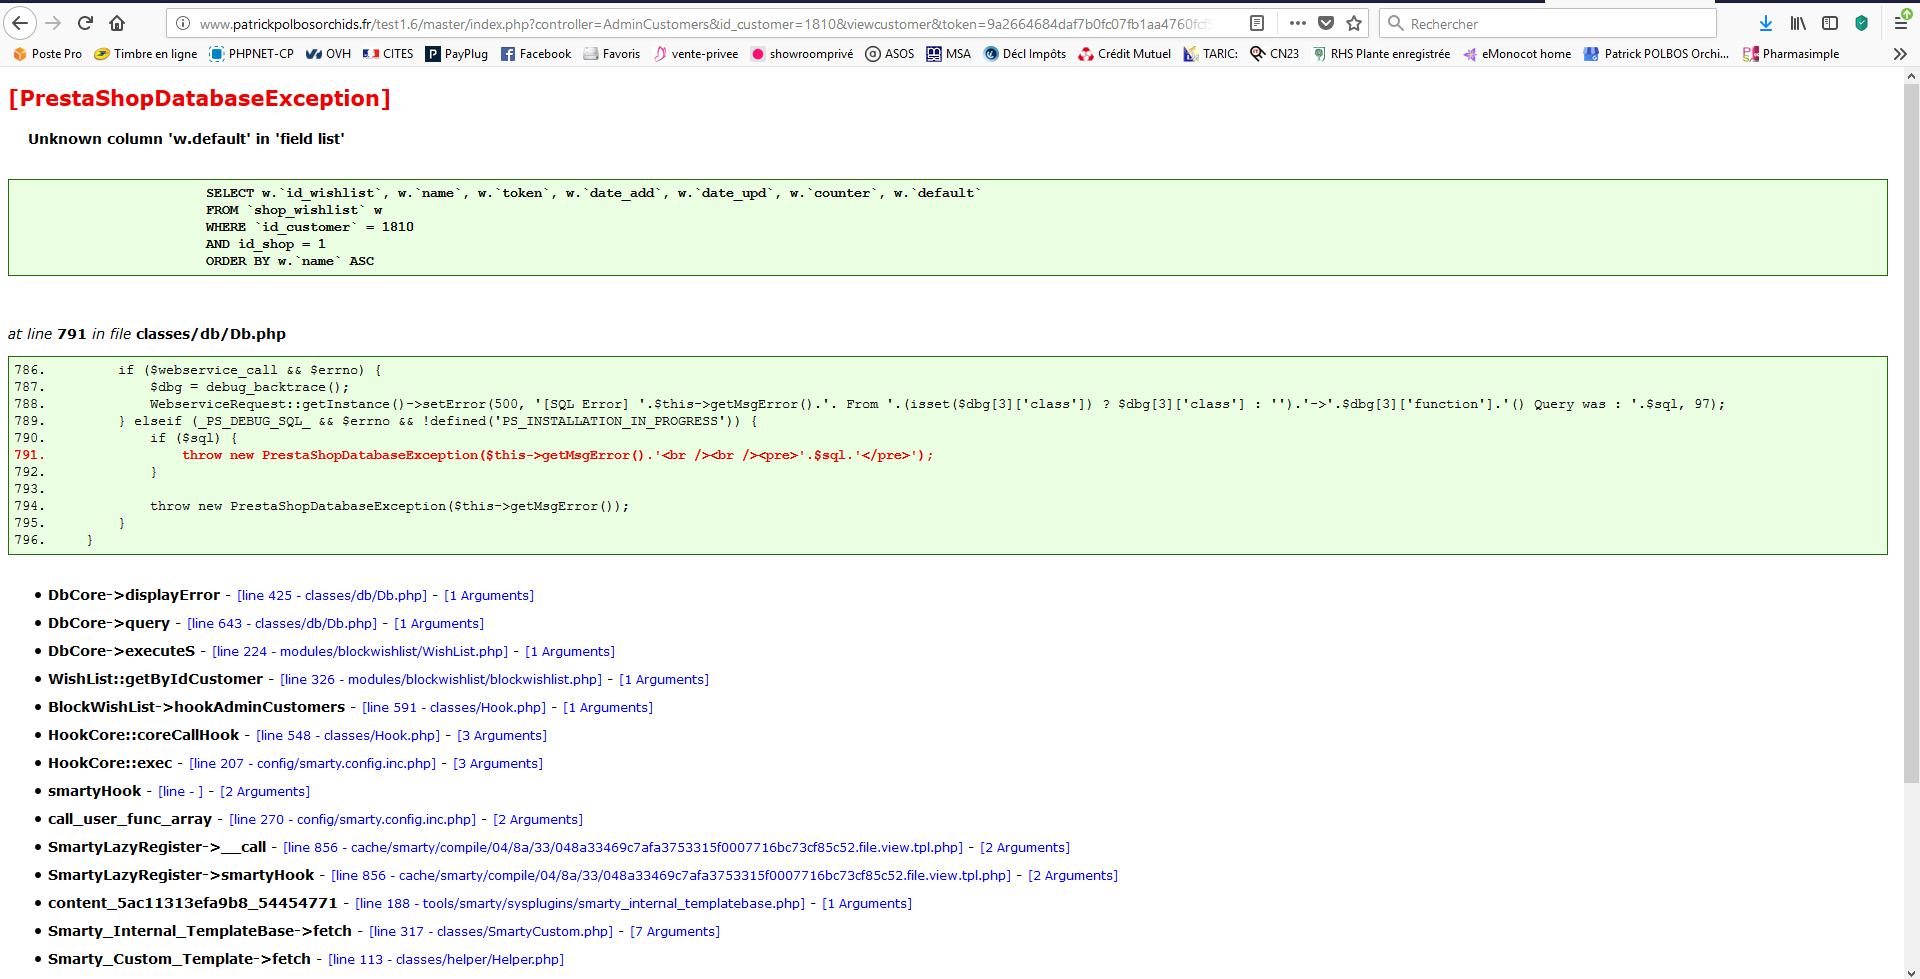Expand arguments for WishList::getByIdCustomer
Screen dimensions: 1920x979
664,679
